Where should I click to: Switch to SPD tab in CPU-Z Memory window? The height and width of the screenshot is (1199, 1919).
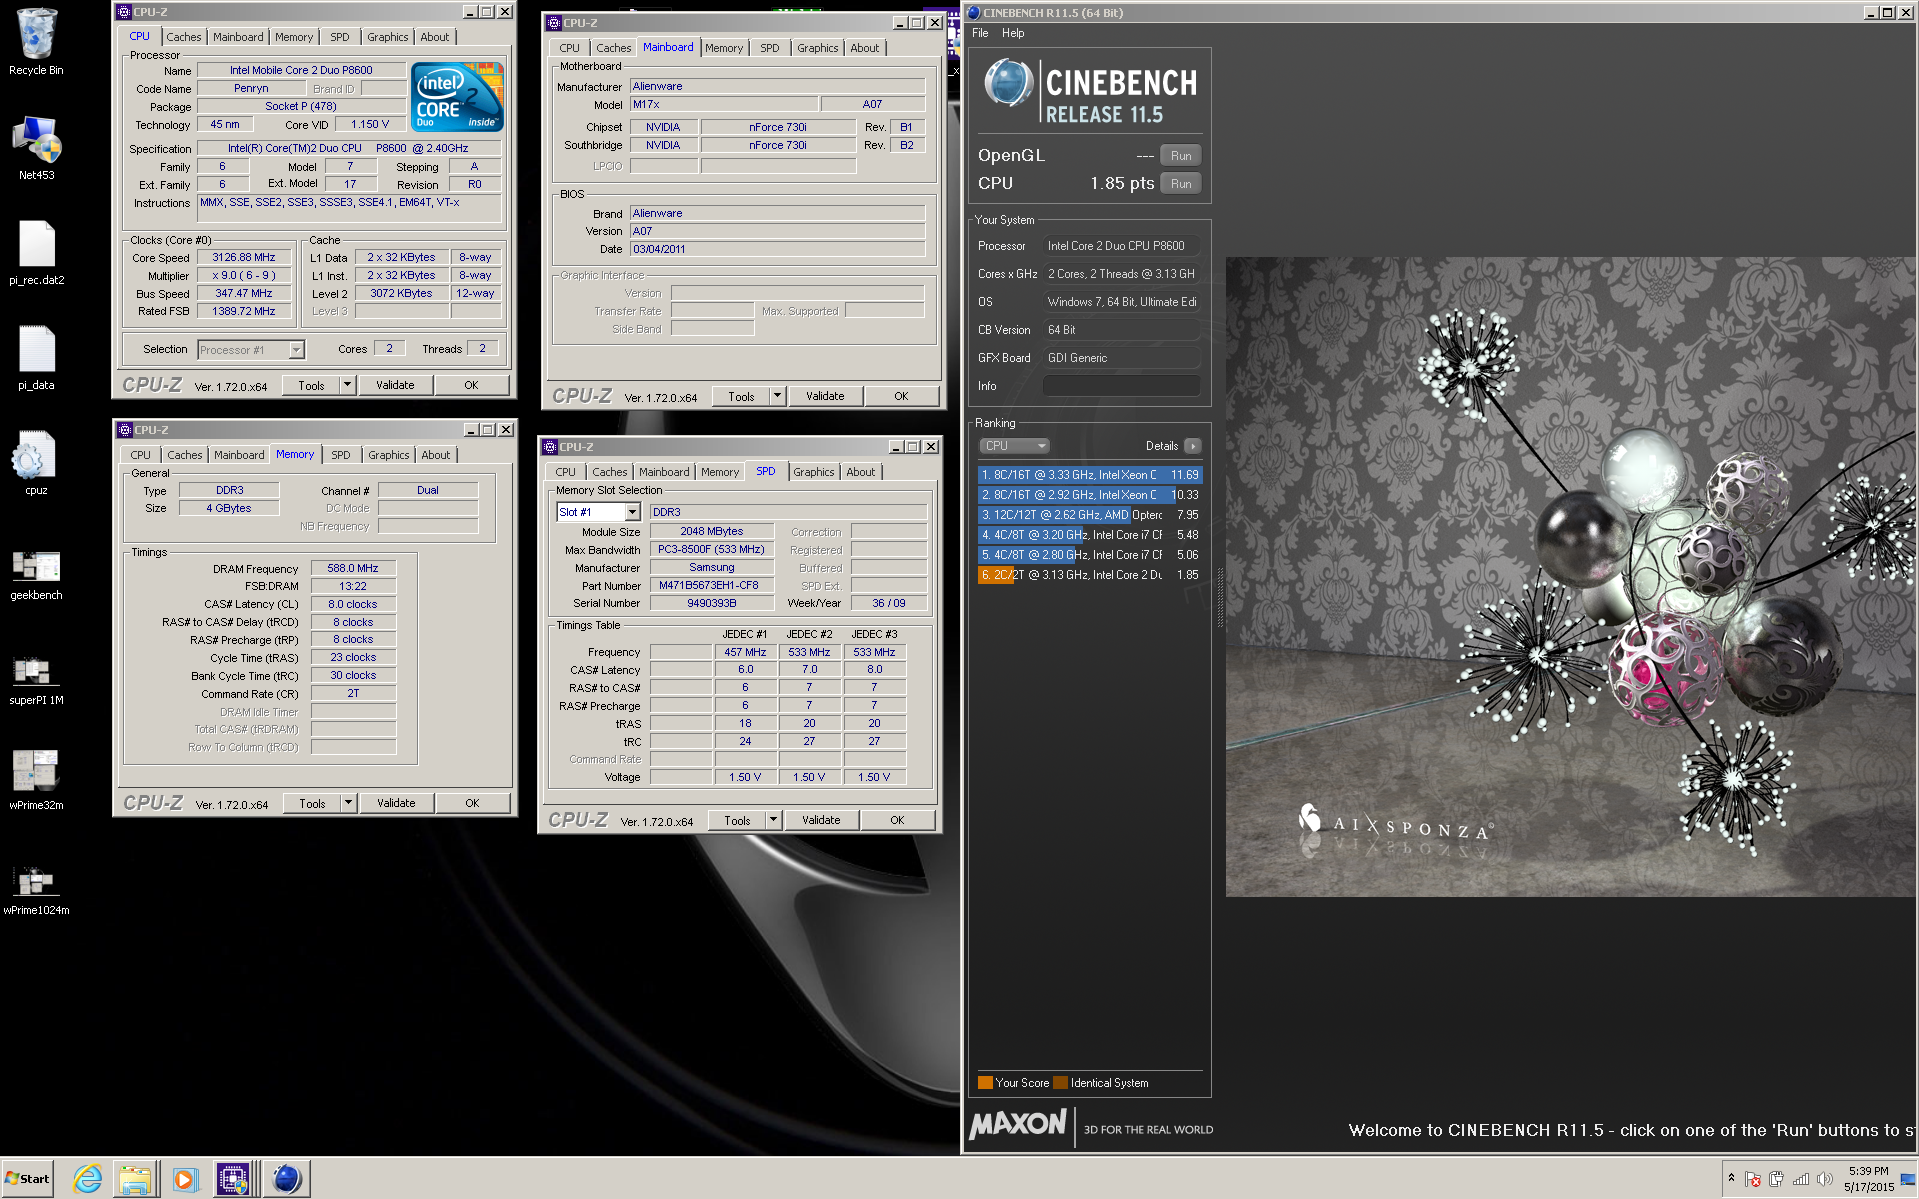[x=341, y=455]
